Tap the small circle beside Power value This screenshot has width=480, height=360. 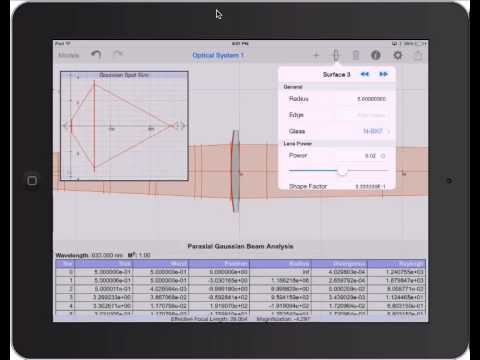[x=383, y=156]
